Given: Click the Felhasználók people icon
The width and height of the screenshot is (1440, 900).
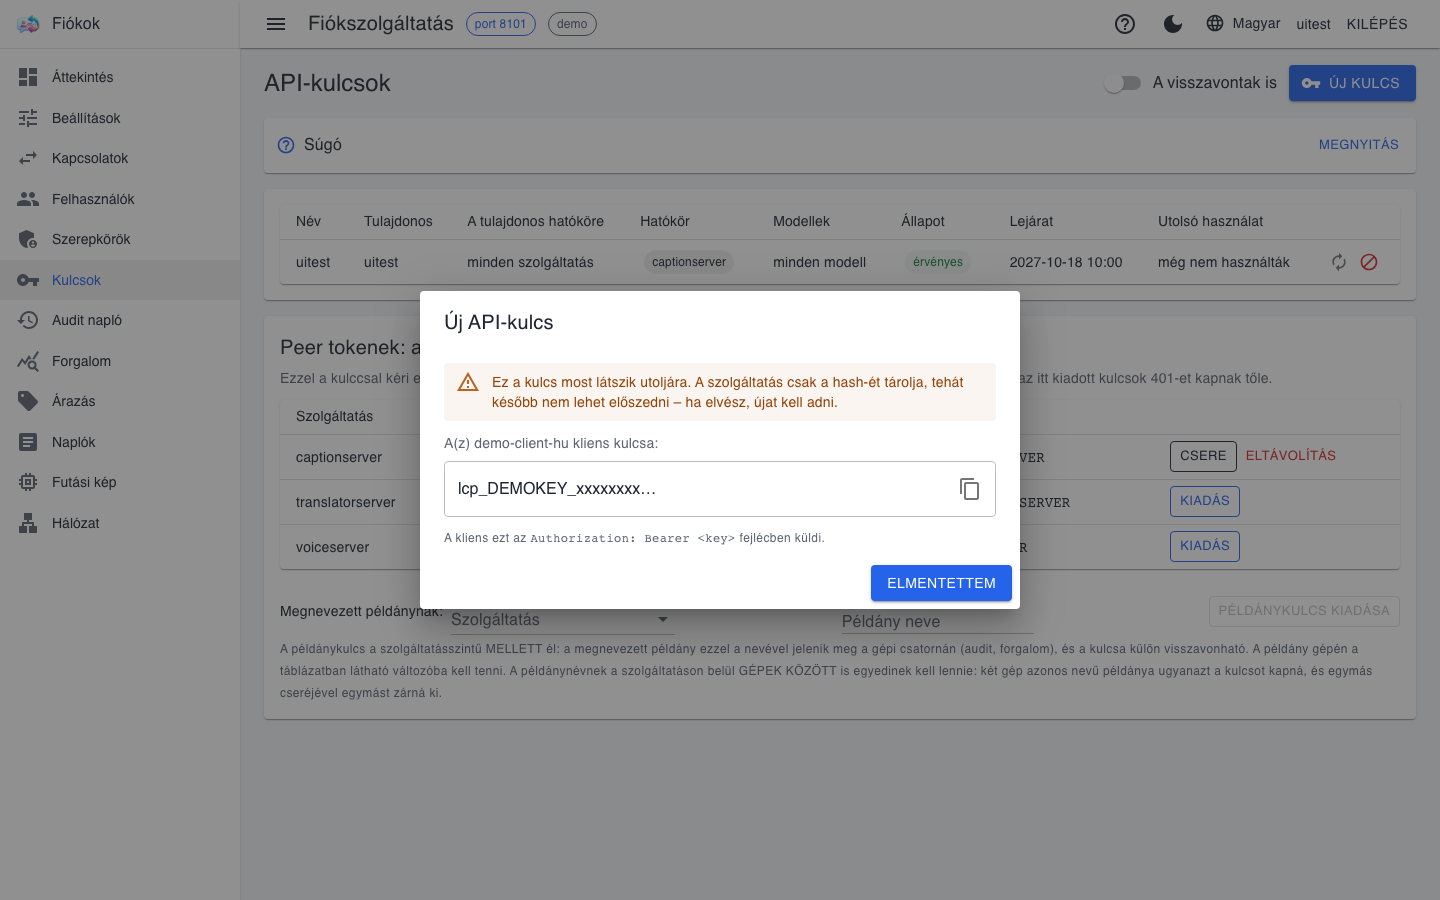Looking at the screenshot, I should (x=28, y=199).
